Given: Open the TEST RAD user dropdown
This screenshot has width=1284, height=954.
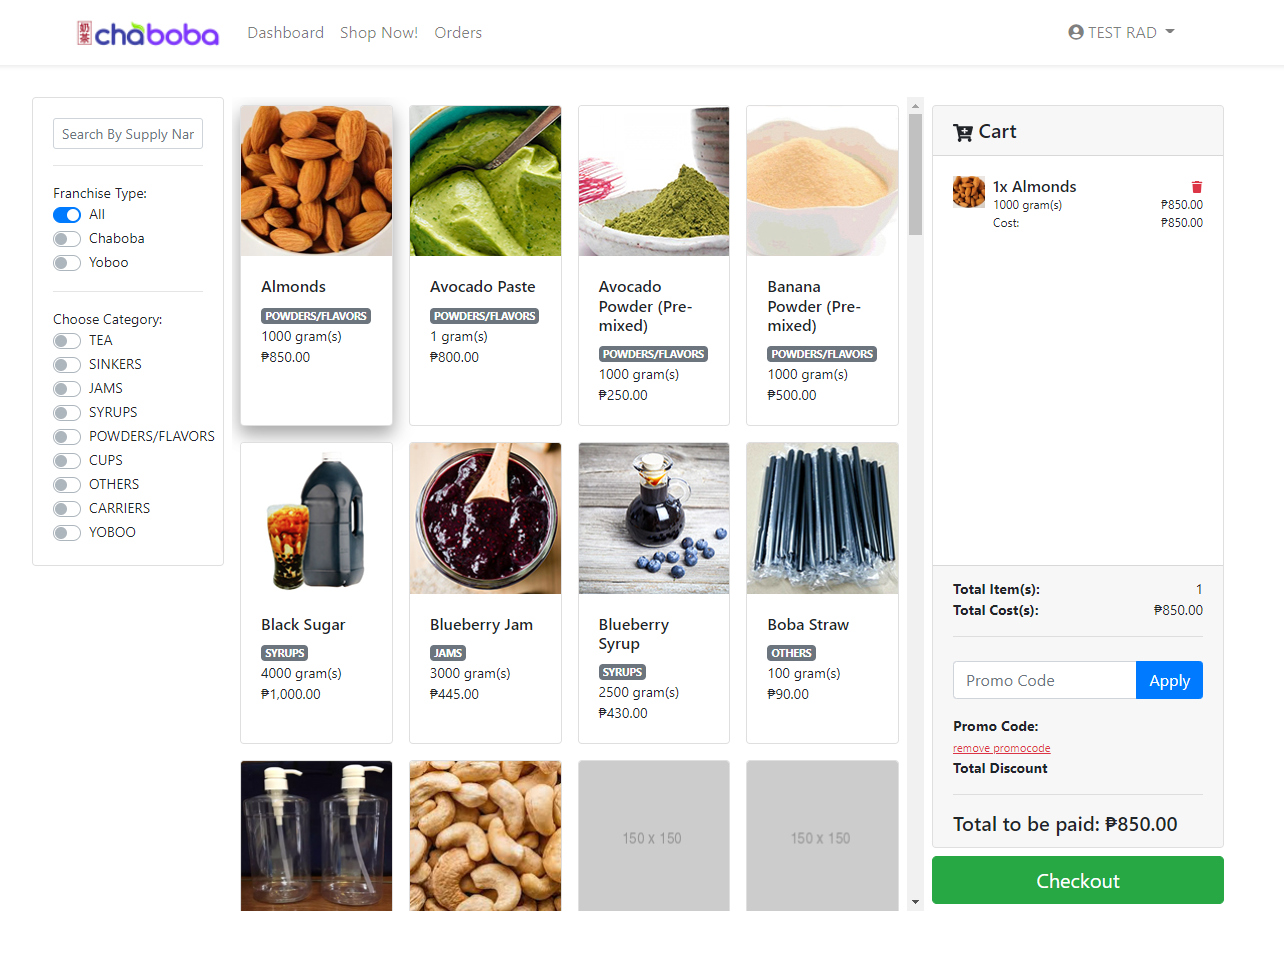Looking at the screenshot, I should point(1121,32).
